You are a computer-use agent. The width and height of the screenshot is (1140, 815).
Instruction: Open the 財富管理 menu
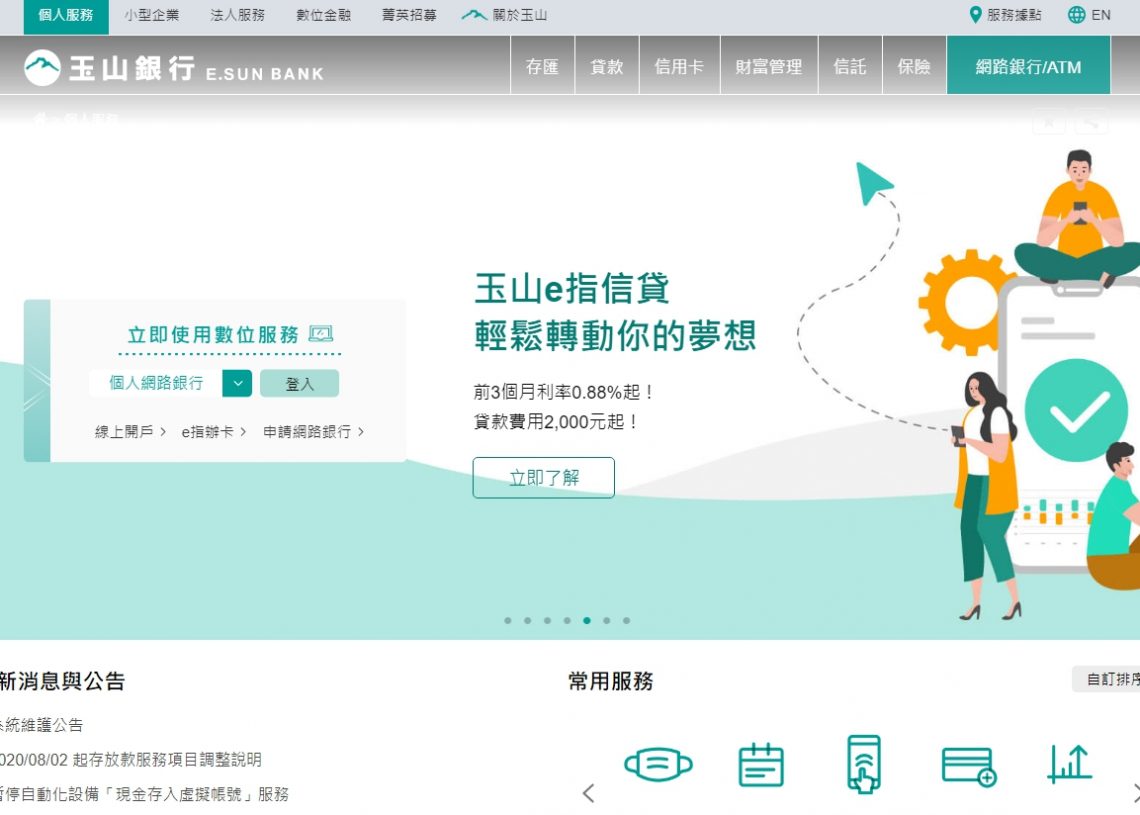click(x=768, y=66)
